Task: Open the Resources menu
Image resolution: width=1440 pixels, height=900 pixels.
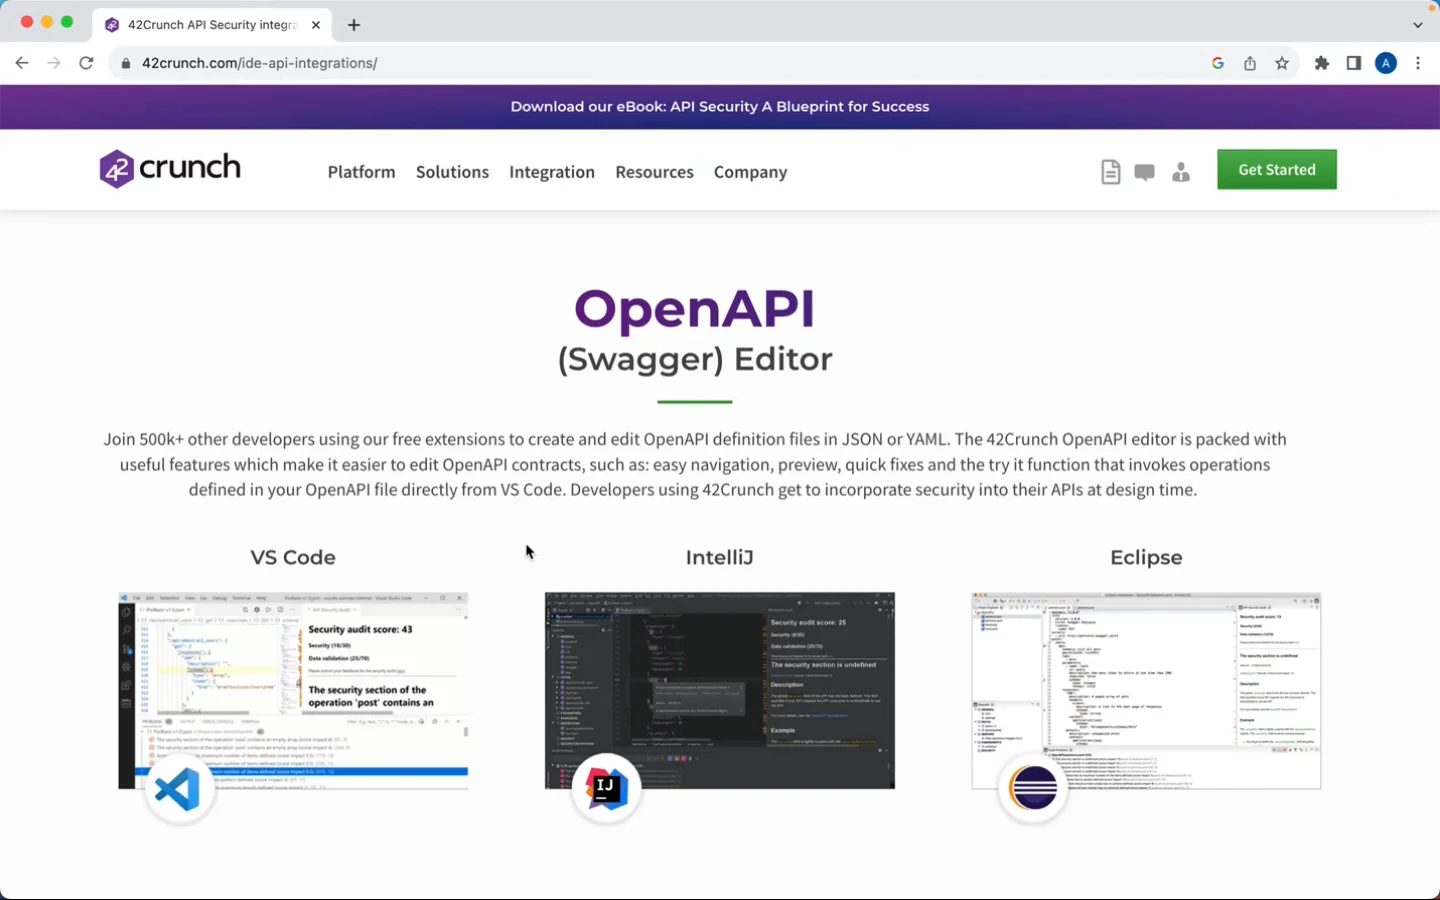Action: [654, 172]
